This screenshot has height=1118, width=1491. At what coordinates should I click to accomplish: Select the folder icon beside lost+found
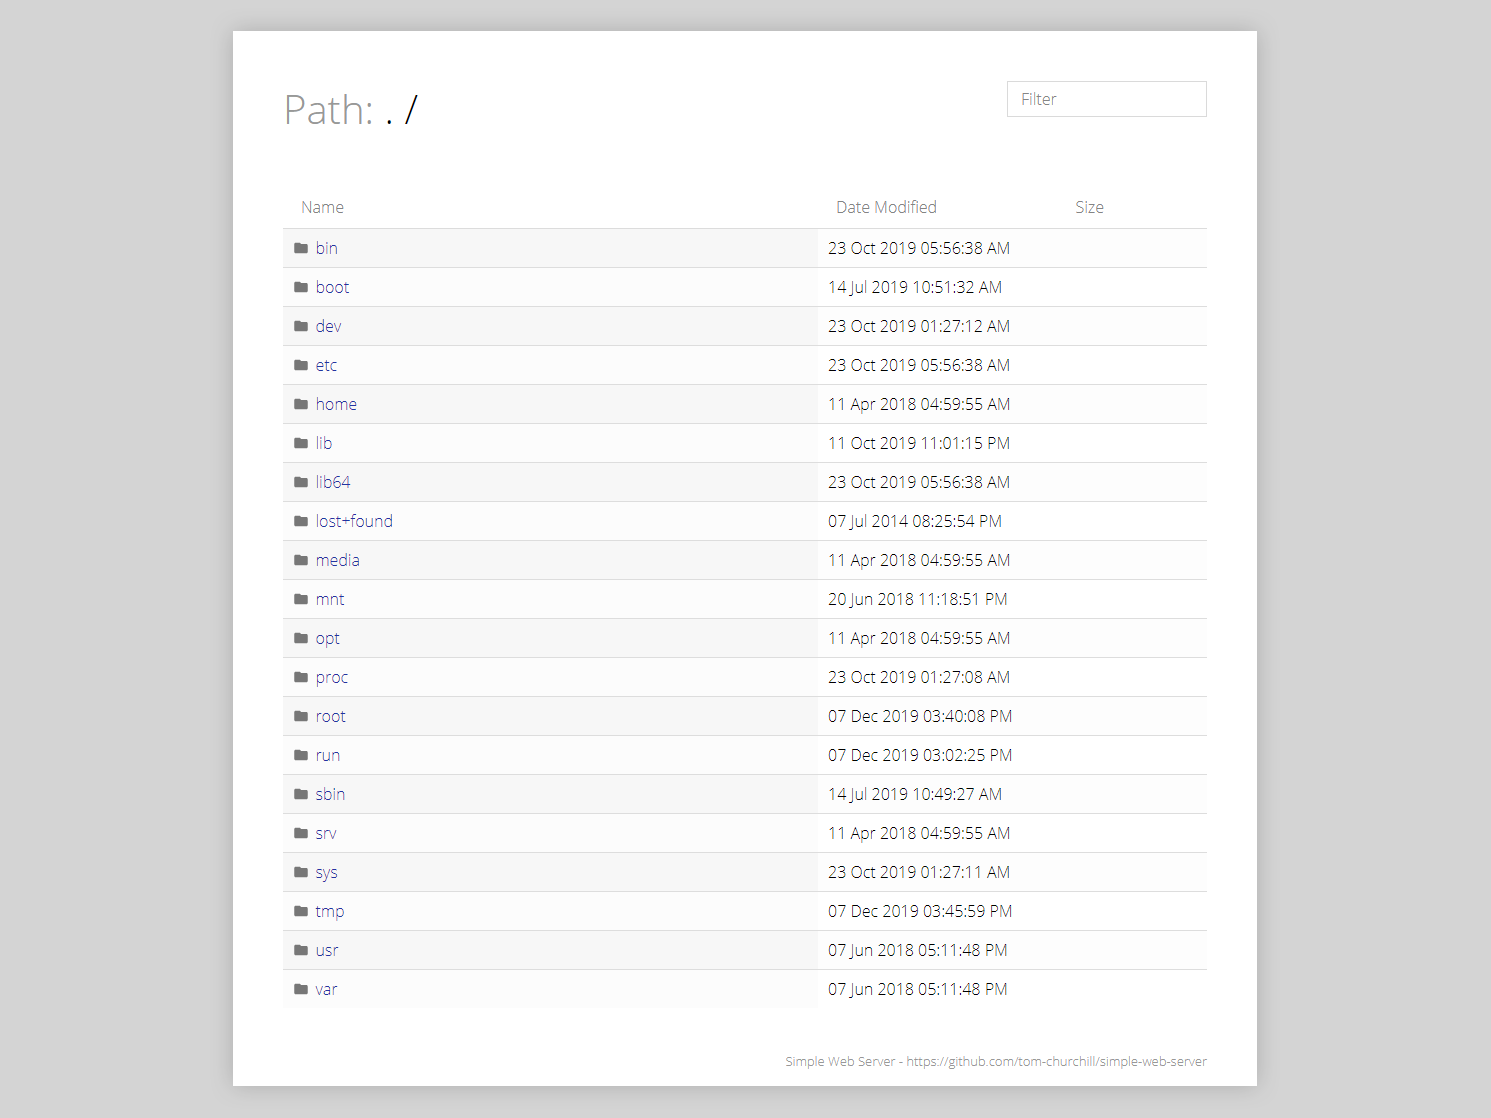click(x=301, y=521)
